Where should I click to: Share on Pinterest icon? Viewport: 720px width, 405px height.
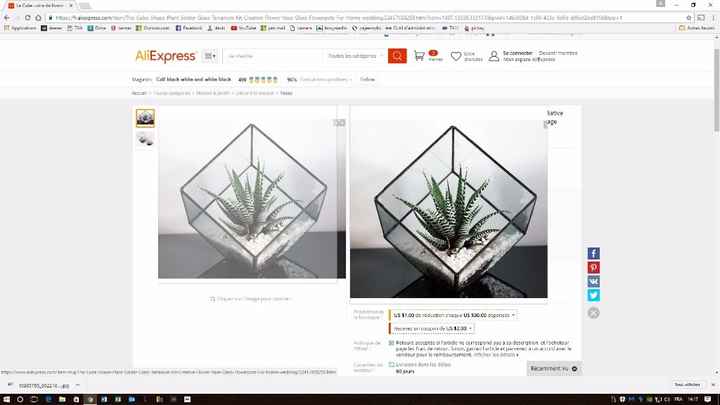pyautogui.click(x=593, y=267)
